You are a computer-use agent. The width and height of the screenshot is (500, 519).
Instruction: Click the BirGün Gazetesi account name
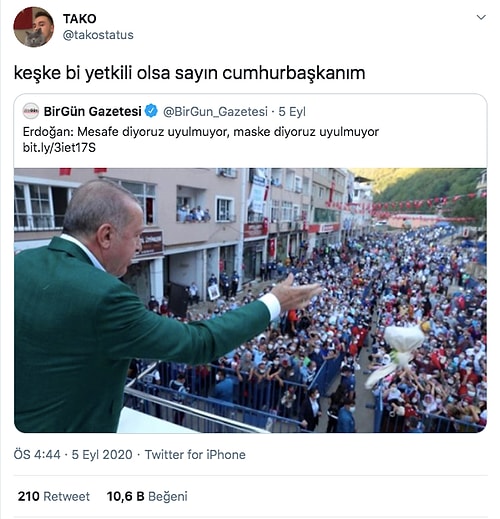point(93,111)
